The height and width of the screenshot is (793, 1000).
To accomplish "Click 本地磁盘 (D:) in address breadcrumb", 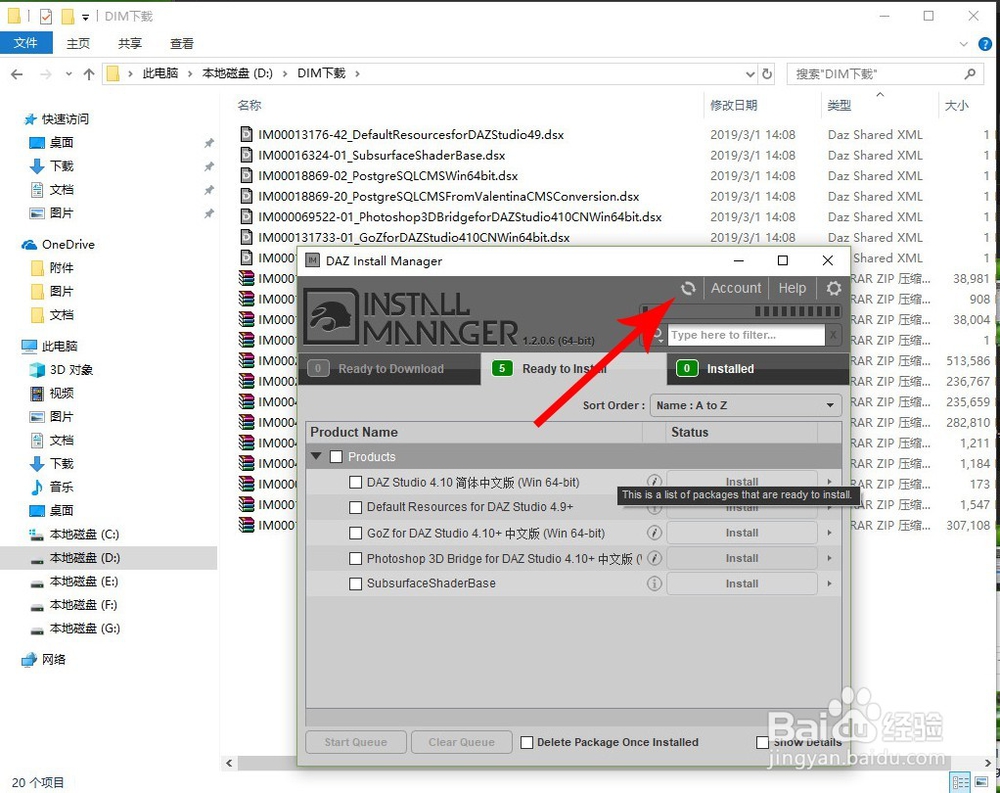I will pos(237,73).
